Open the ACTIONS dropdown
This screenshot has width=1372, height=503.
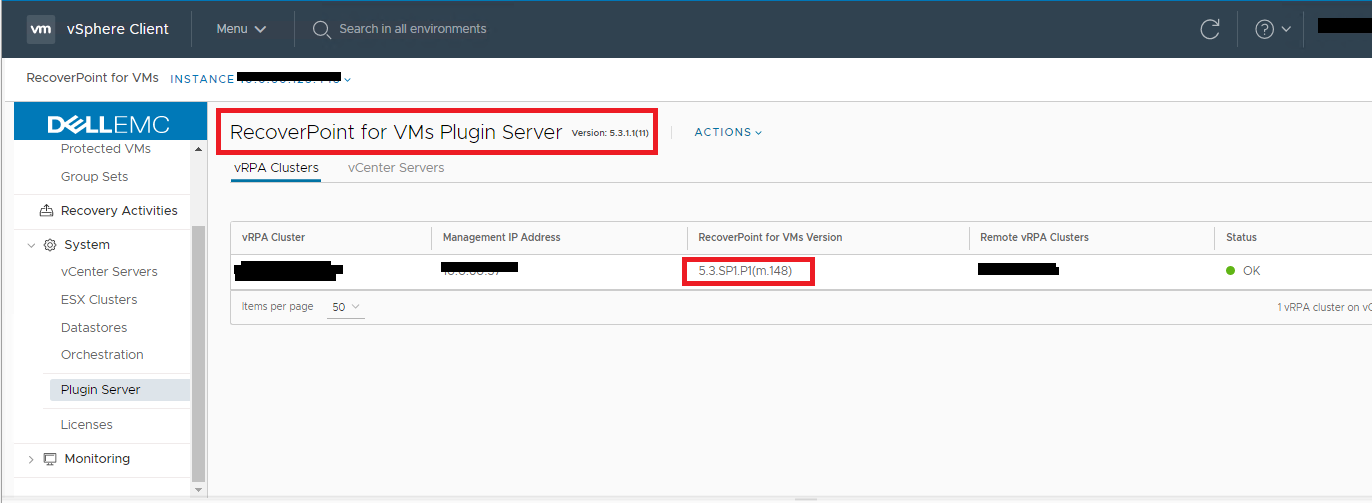(x=728, y=132)
